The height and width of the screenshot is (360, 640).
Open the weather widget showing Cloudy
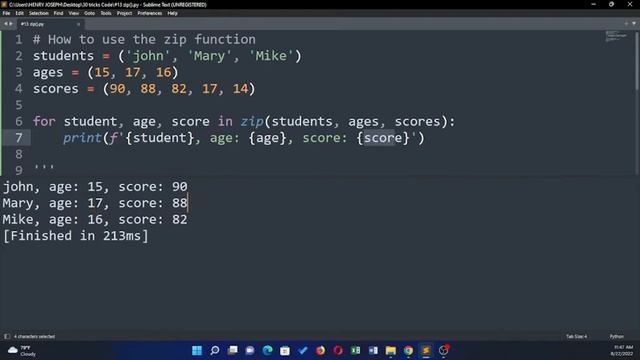tap(22, 351)
